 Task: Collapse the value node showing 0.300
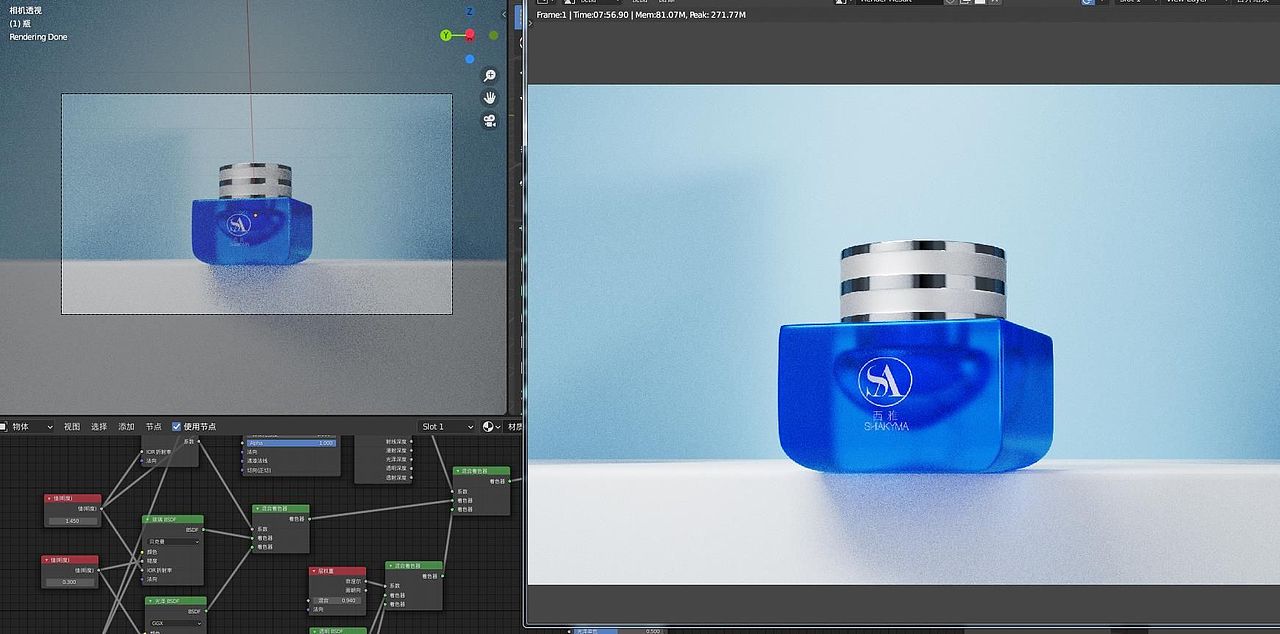tap(47, 560)
